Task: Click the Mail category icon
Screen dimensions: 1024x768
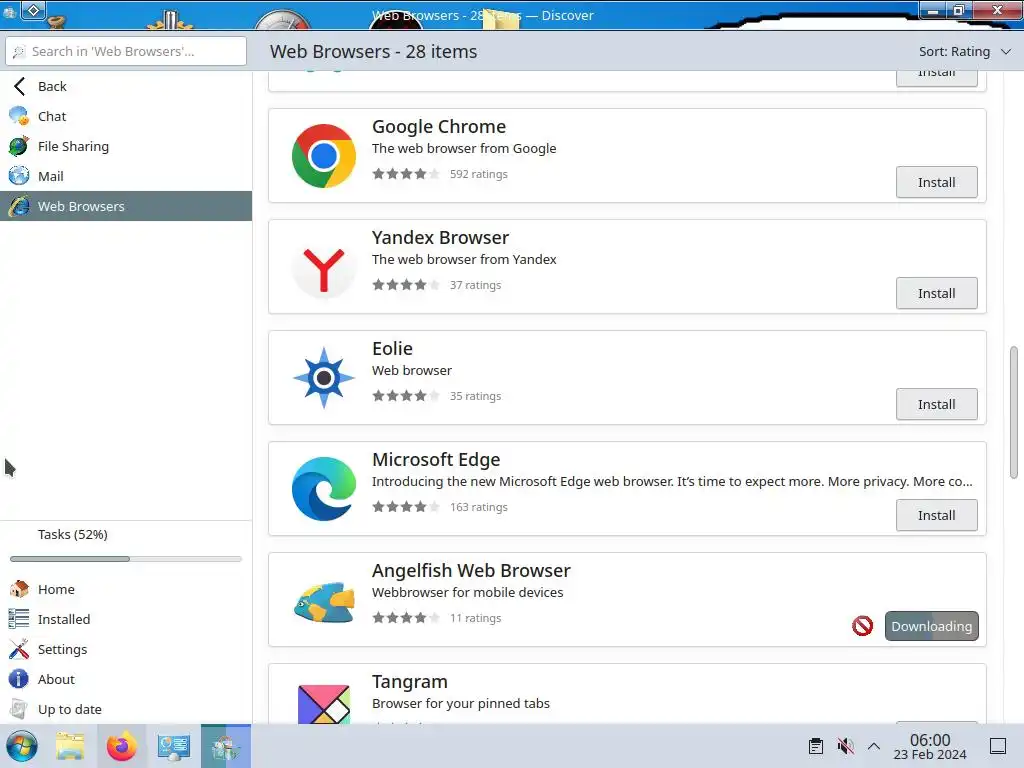Action: tap(19, 176)
